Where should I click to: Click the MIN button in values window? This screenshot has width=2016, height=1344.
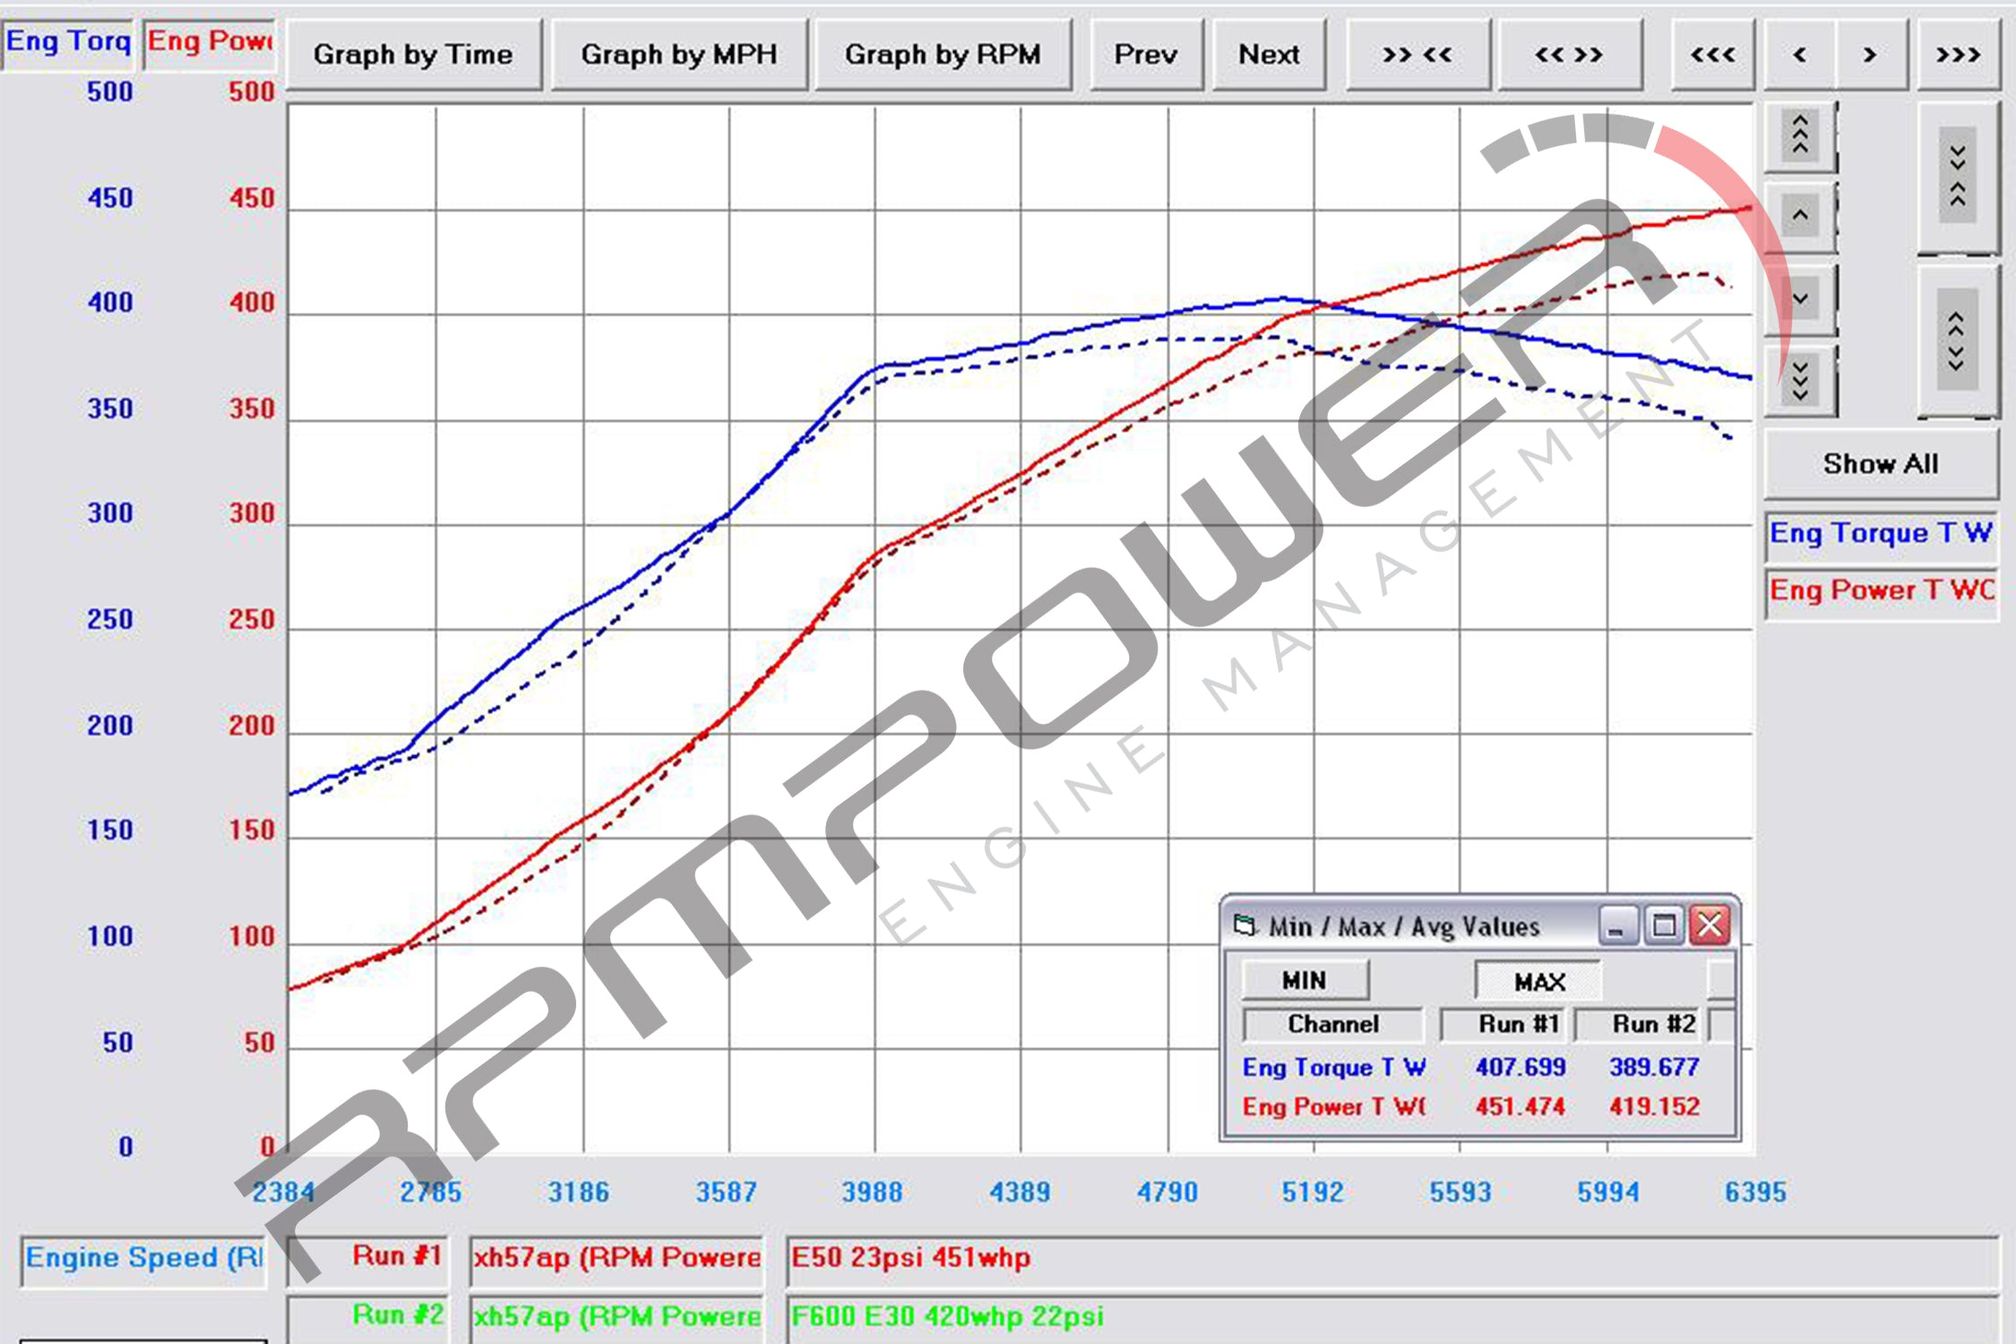pyautogui.click(x=1305, y=981)
